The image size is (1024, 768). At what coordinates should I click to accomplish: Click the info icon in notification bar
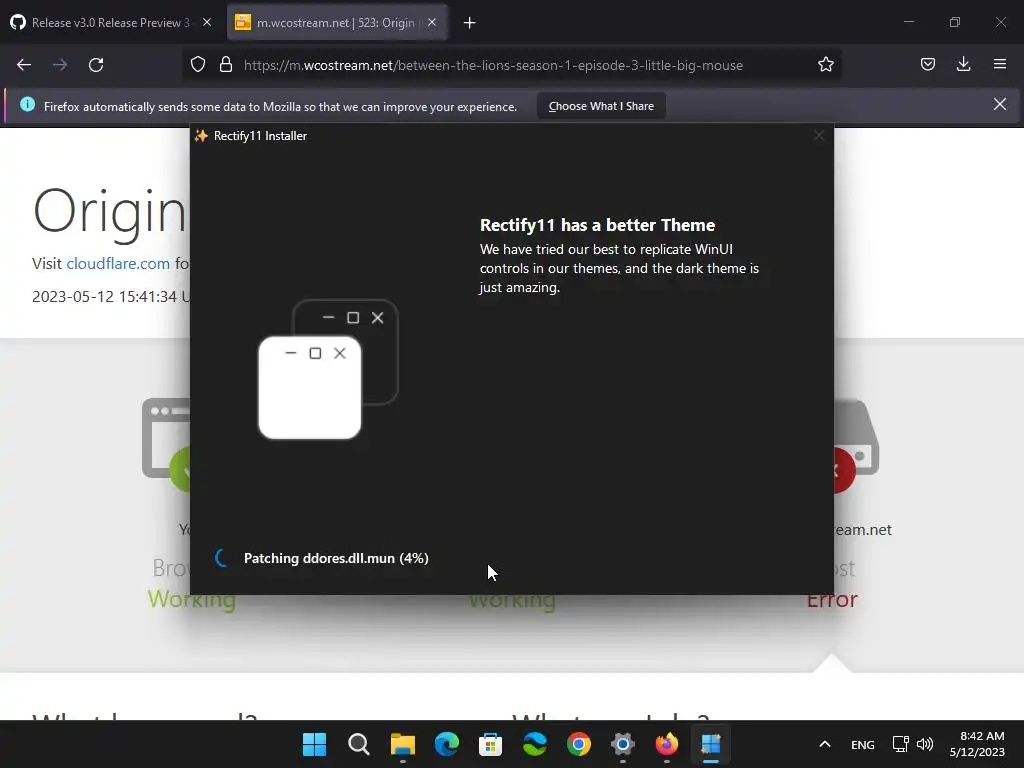pos(27,104)
